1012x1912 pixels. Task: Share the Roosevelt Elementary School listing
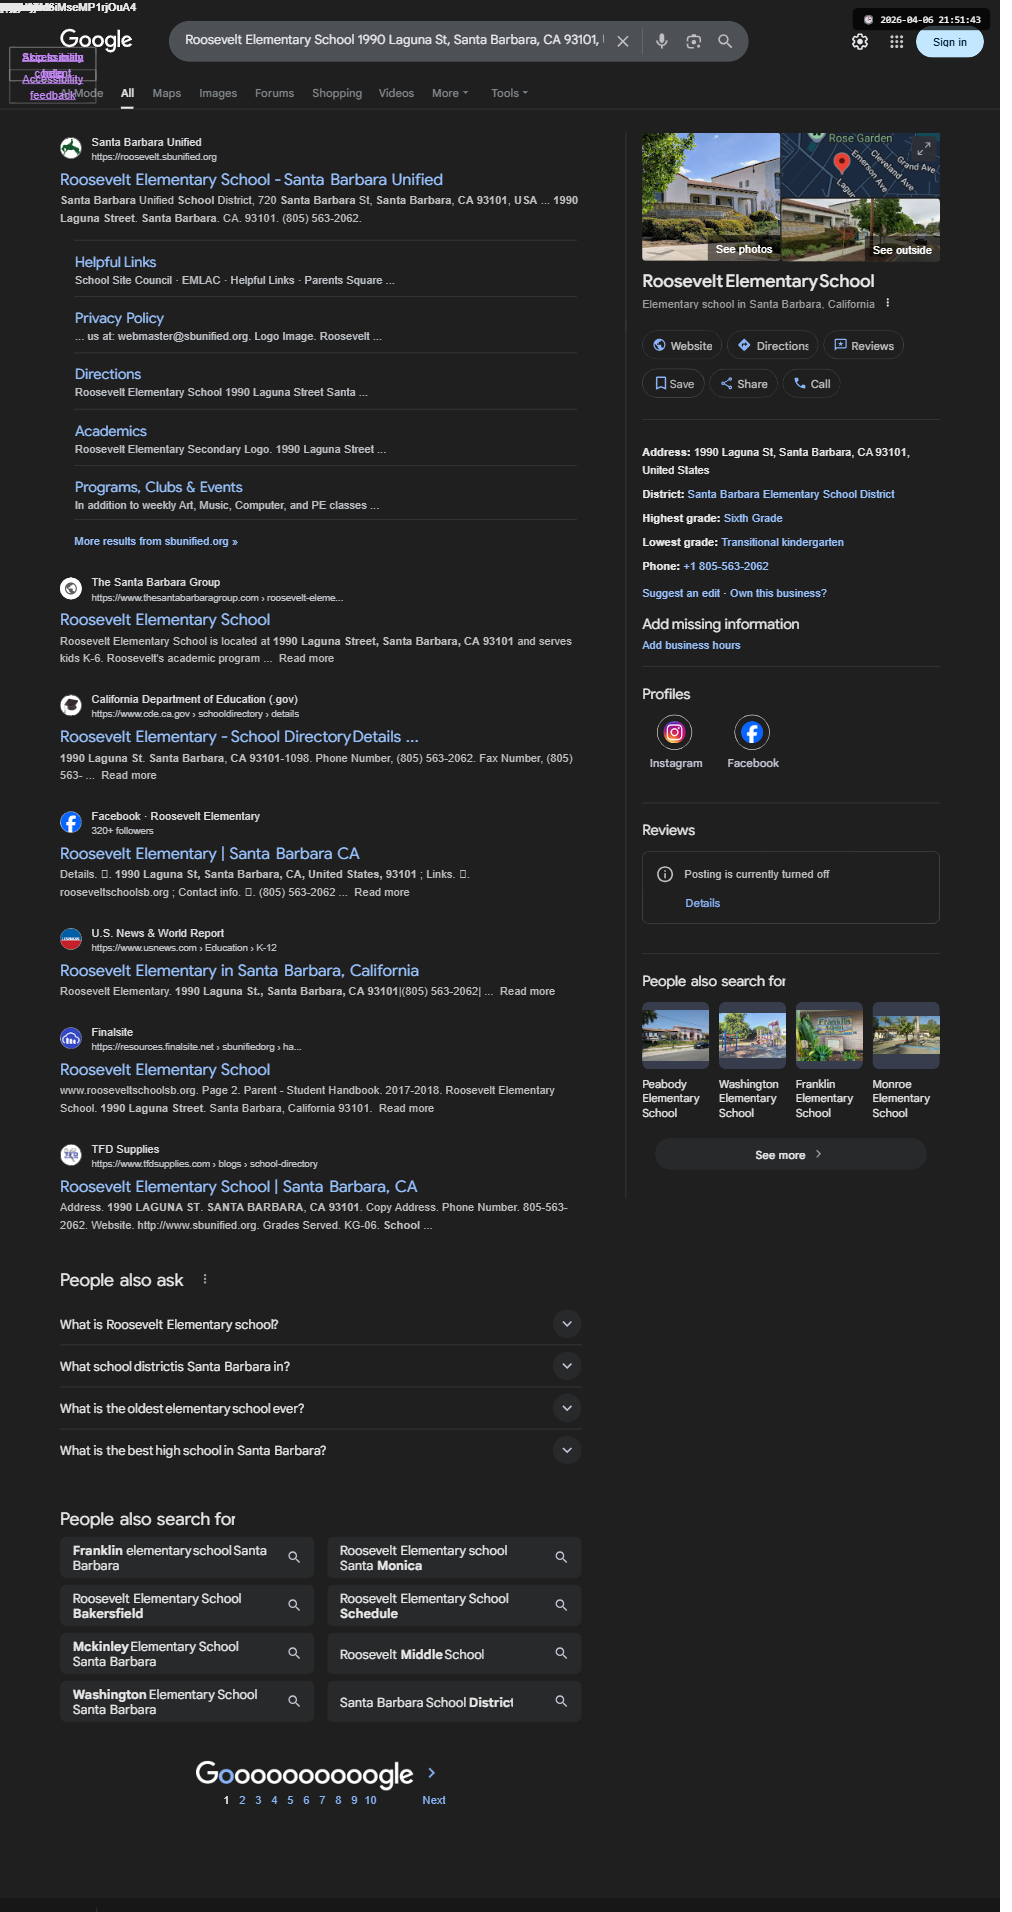click(743, 384)
